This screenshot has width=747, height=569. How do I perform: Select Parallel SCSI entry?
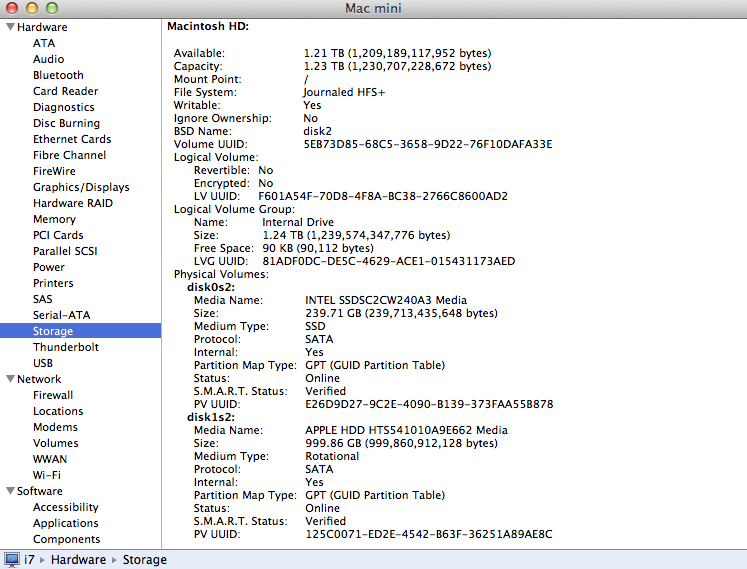pos(65,251)
